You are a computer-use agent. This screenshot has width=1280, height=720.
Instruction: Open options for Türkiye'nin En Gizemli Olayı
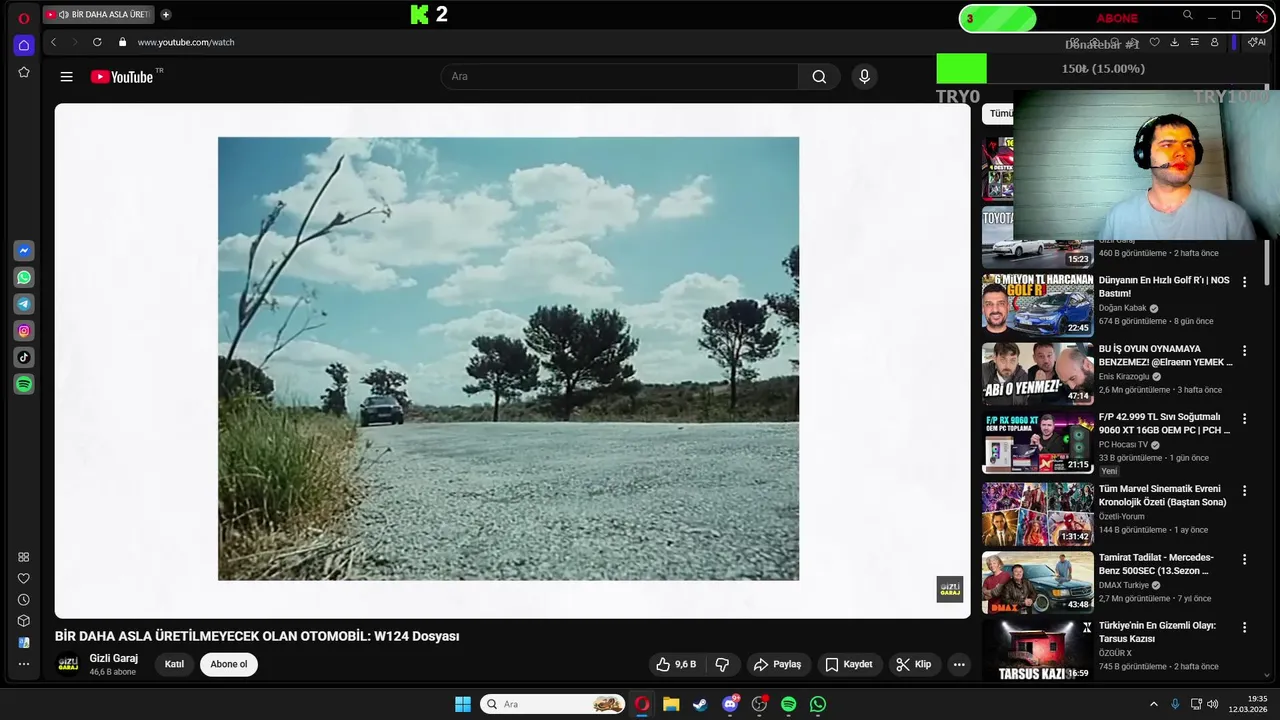point(1245,628)
